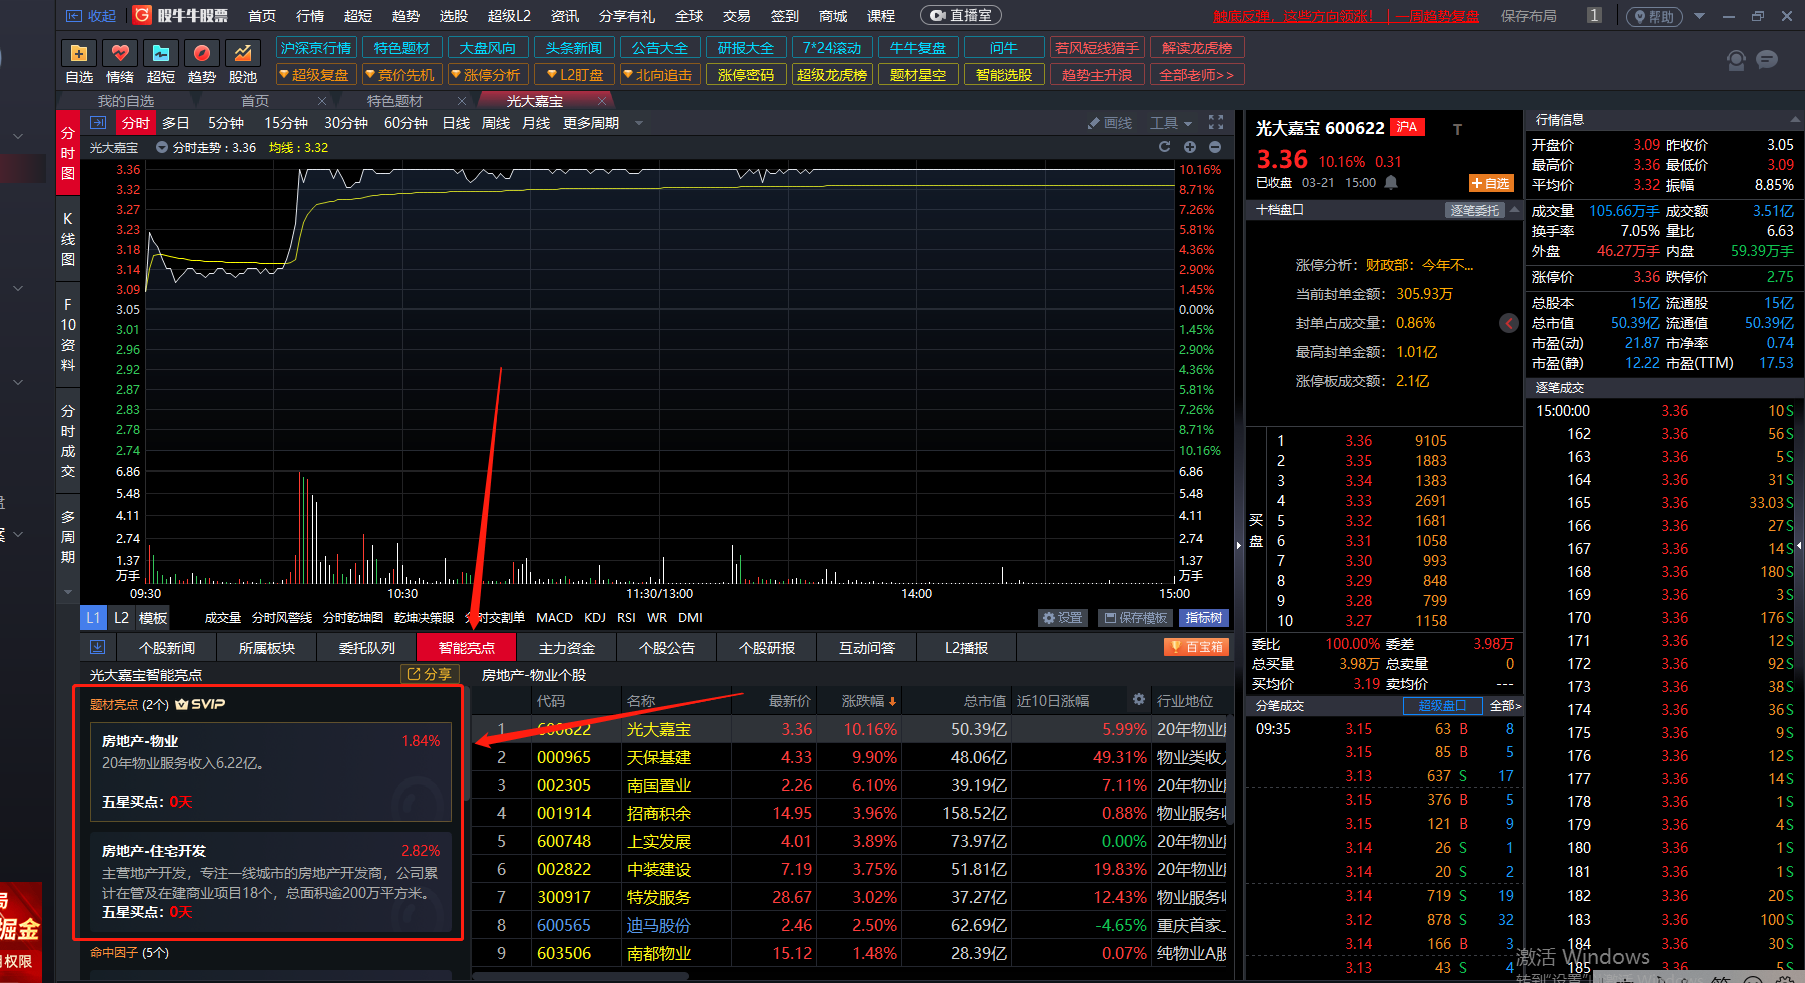Zoom out the chart with minus icon
The width and height of the screenshot is (1805, 983).
[x=1215, y=147]
